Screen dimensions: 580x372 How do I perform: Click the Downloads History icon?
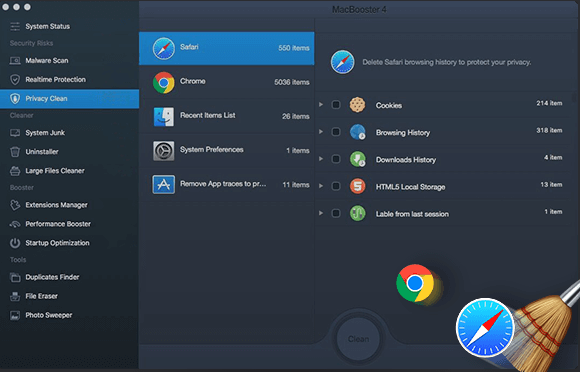coord(357,159)
